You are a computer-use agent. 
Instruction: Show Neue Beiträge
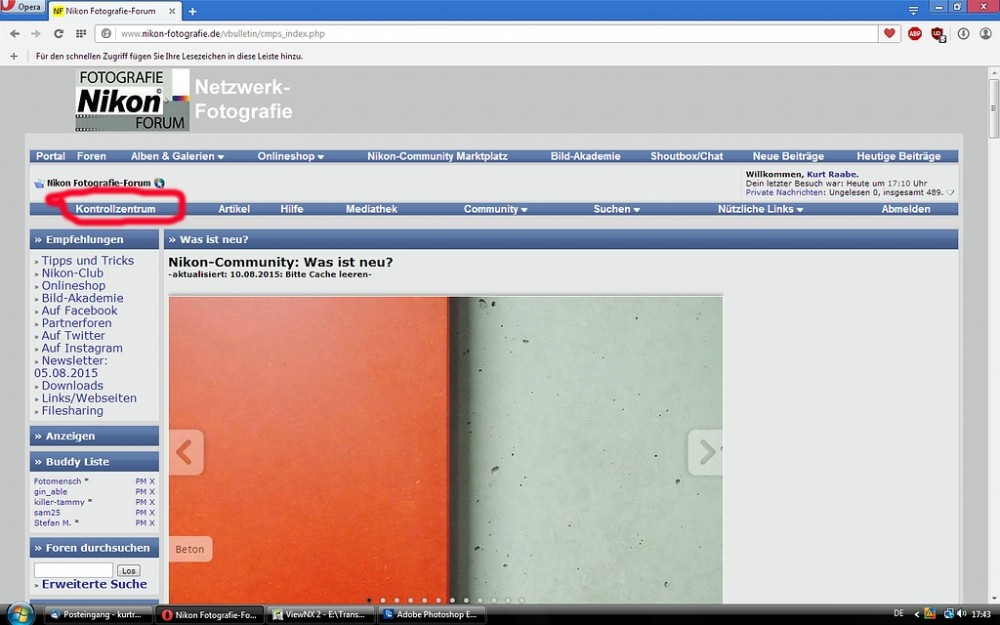[x=788, y=156]
